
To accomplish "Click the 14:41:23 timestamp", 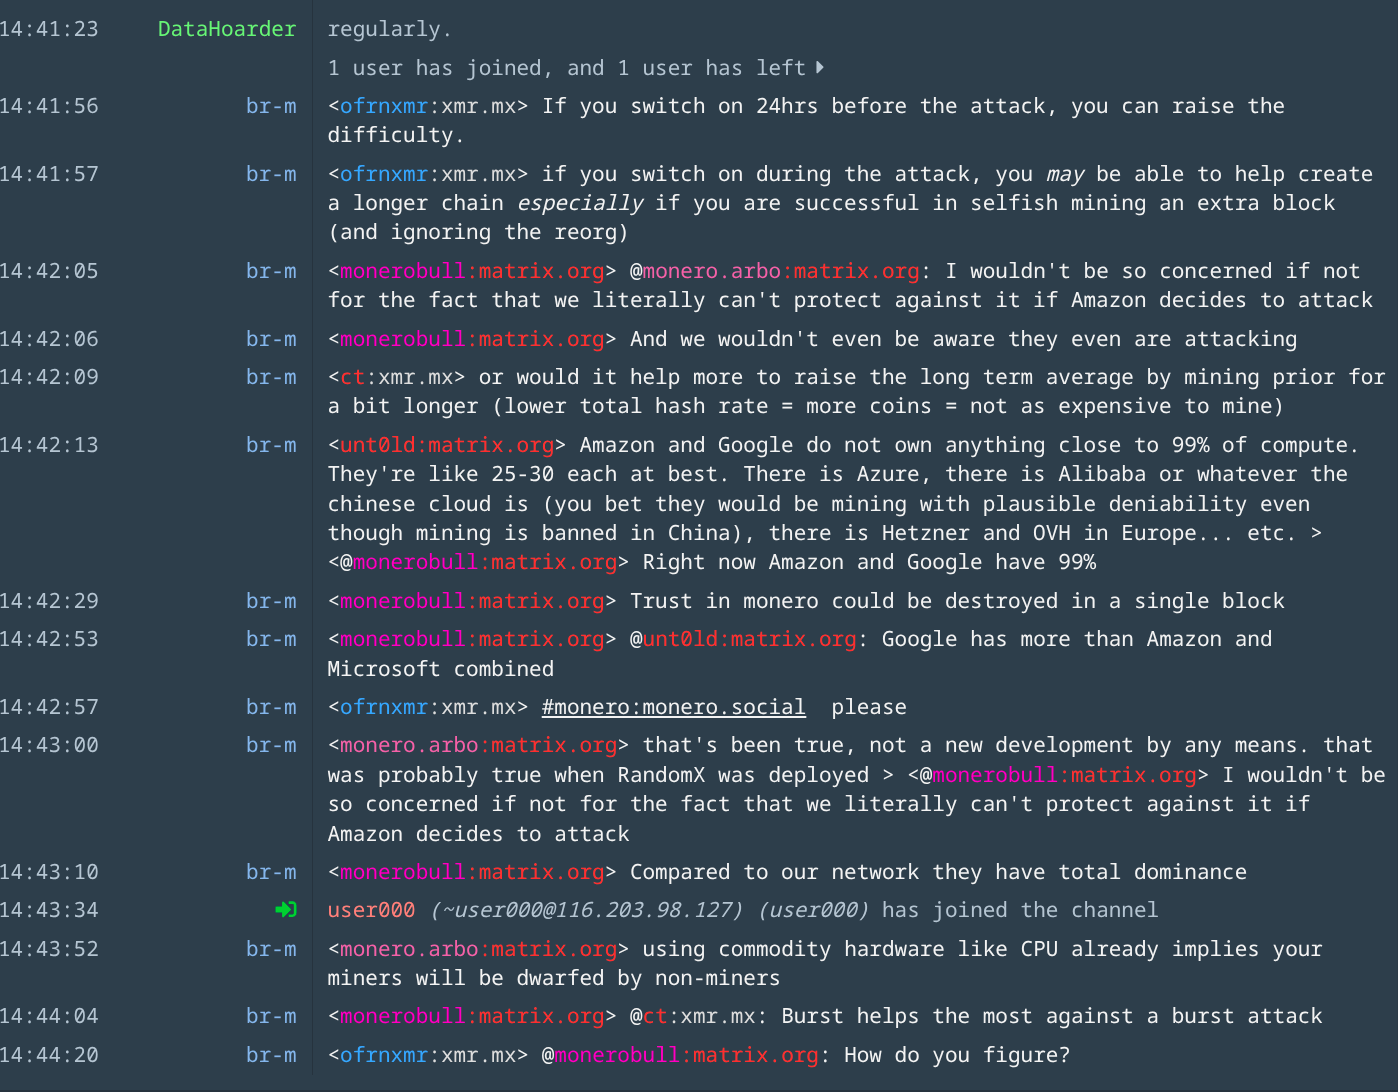I will tap(50, 29).
